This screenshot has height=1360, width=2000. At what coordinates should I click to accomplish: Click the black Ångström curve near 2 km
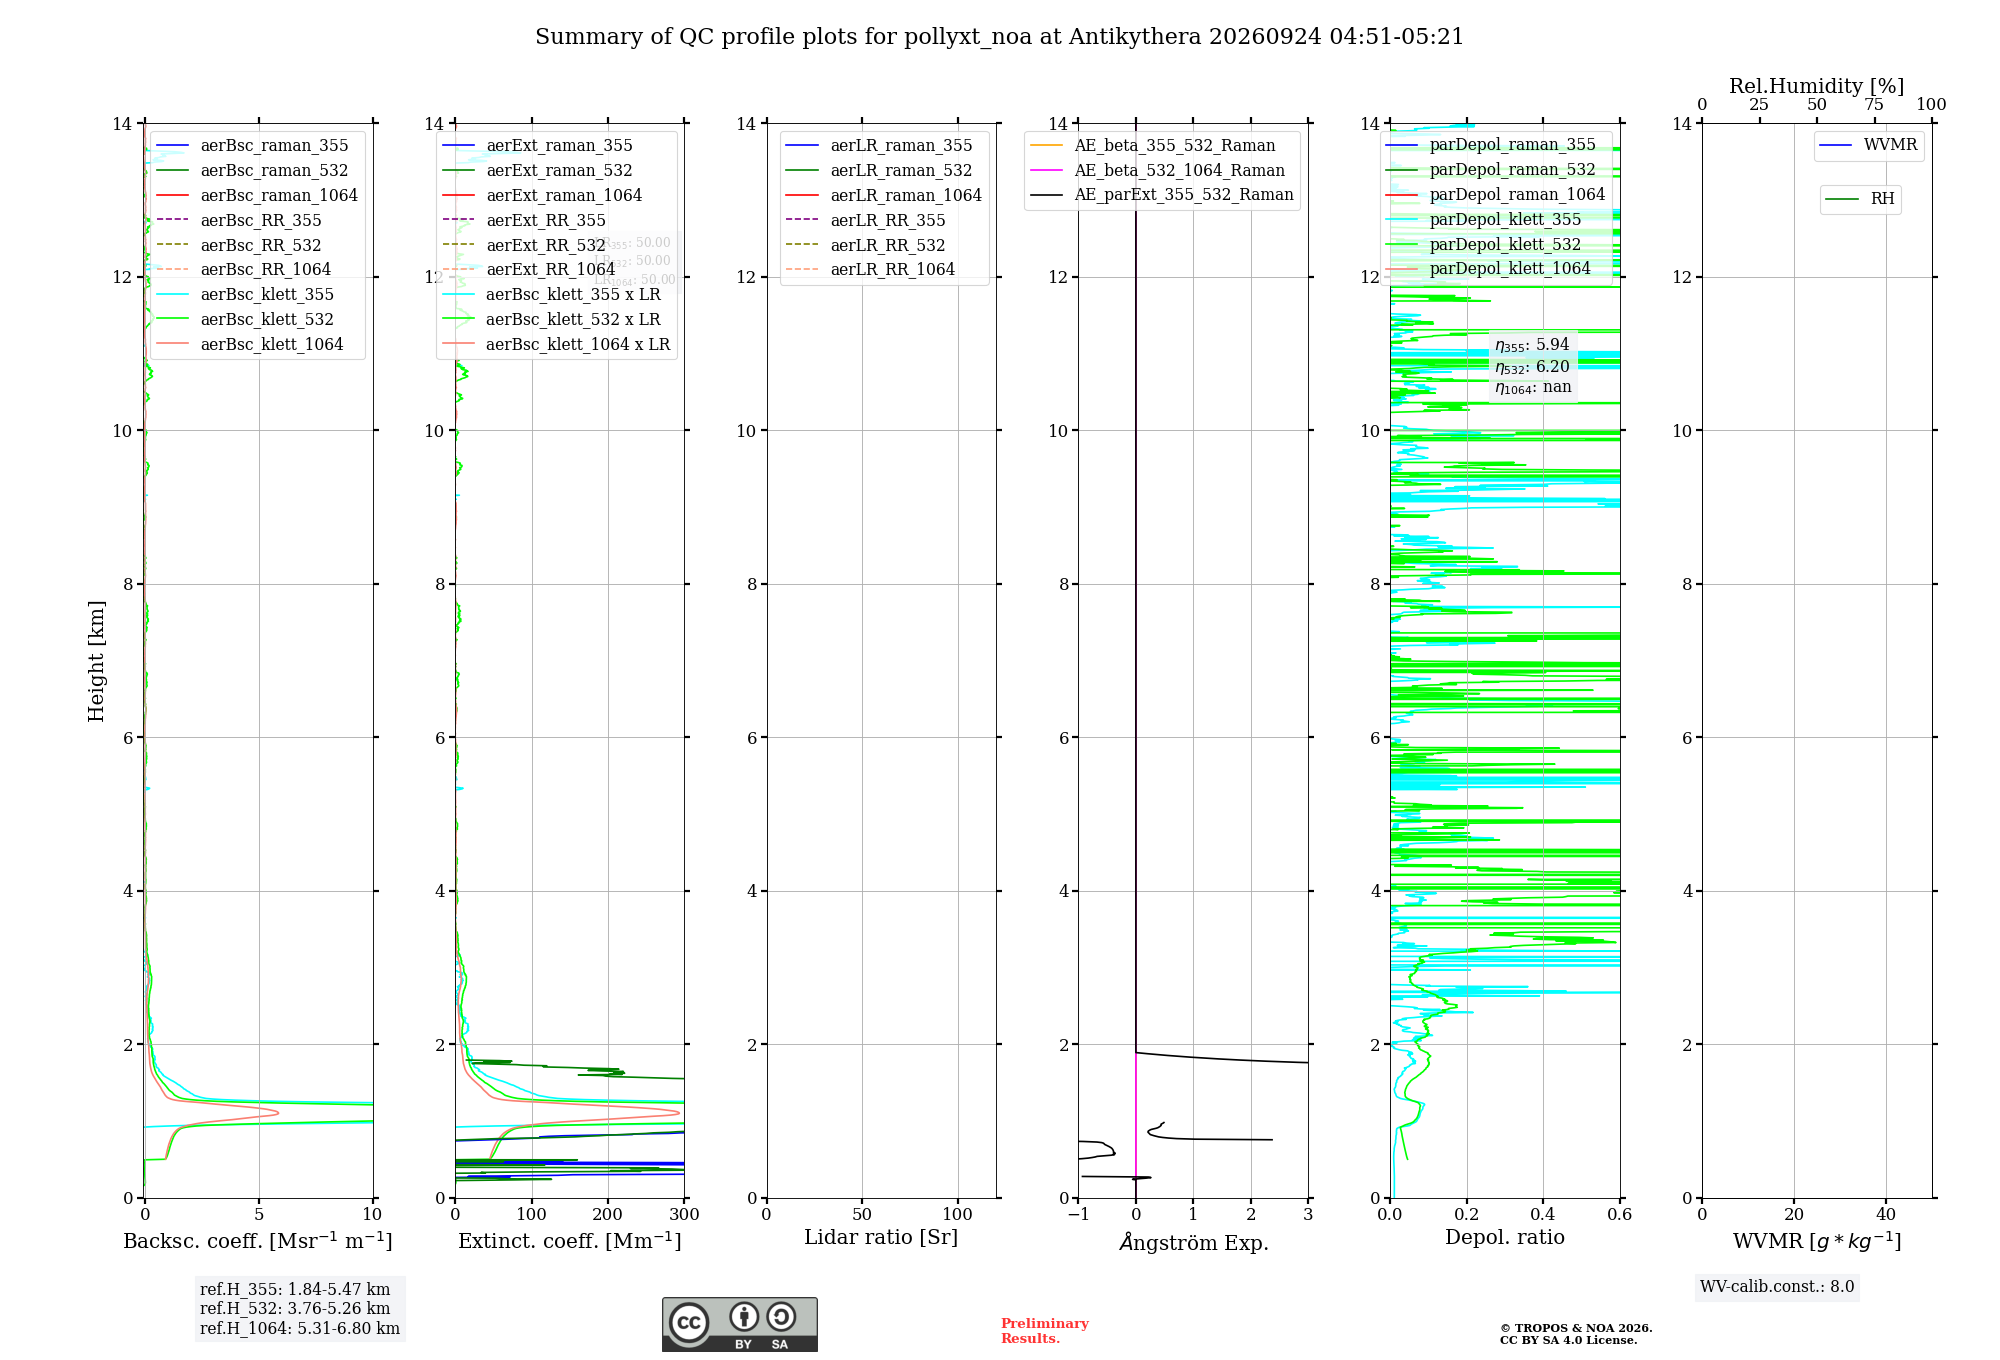tap(1220, 1057)
